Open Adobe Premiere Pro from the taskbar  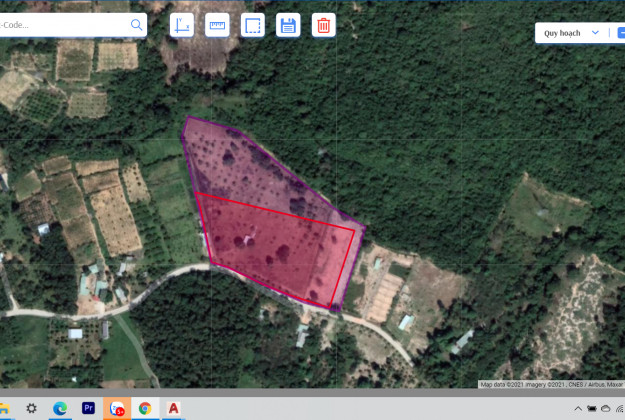[x=89, y=408]
